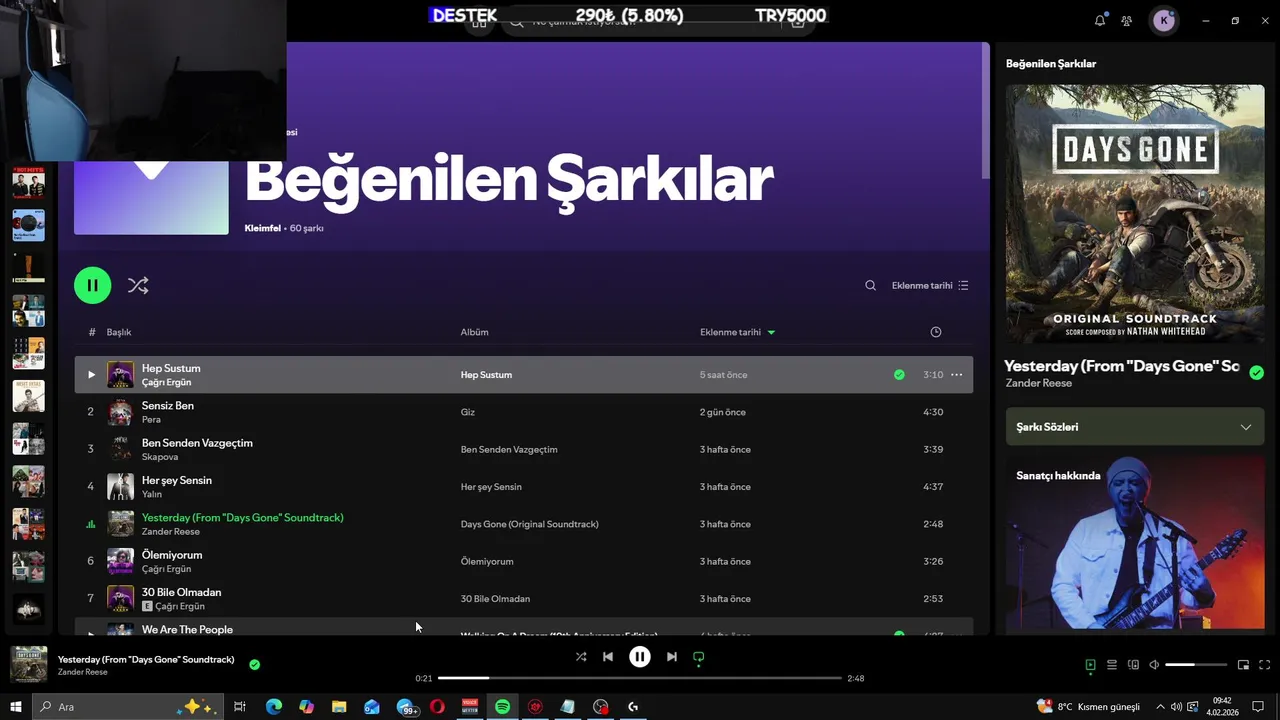This screenshot has height=720, width=1280.
Task: Open the mini player icon
Action: pyautogui.click(x=1243, y=665)
